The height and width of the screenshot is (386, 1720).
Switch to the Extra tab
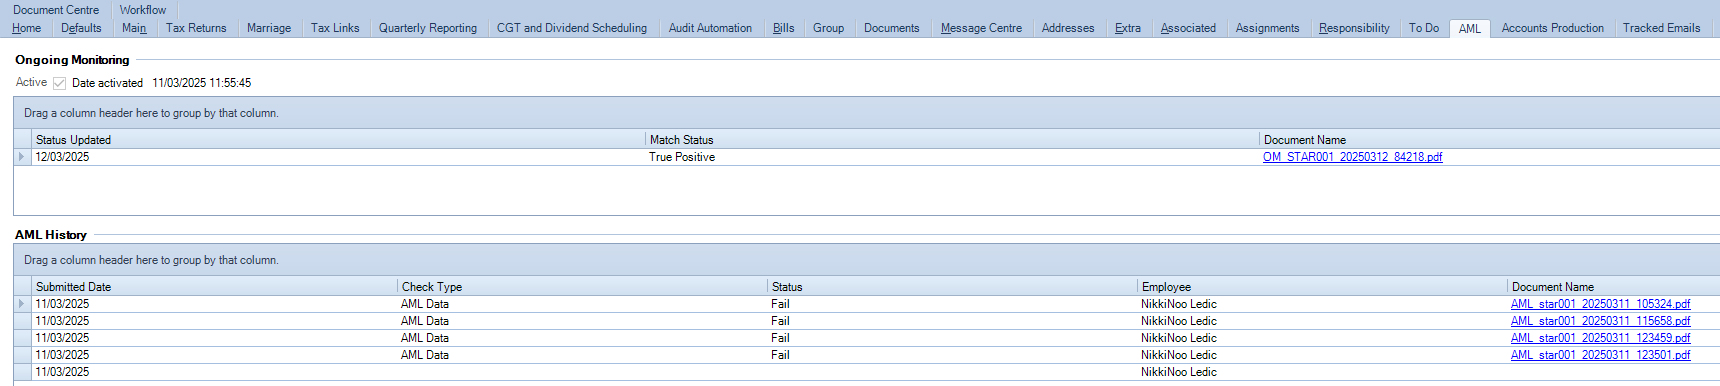pos(1128,28)
